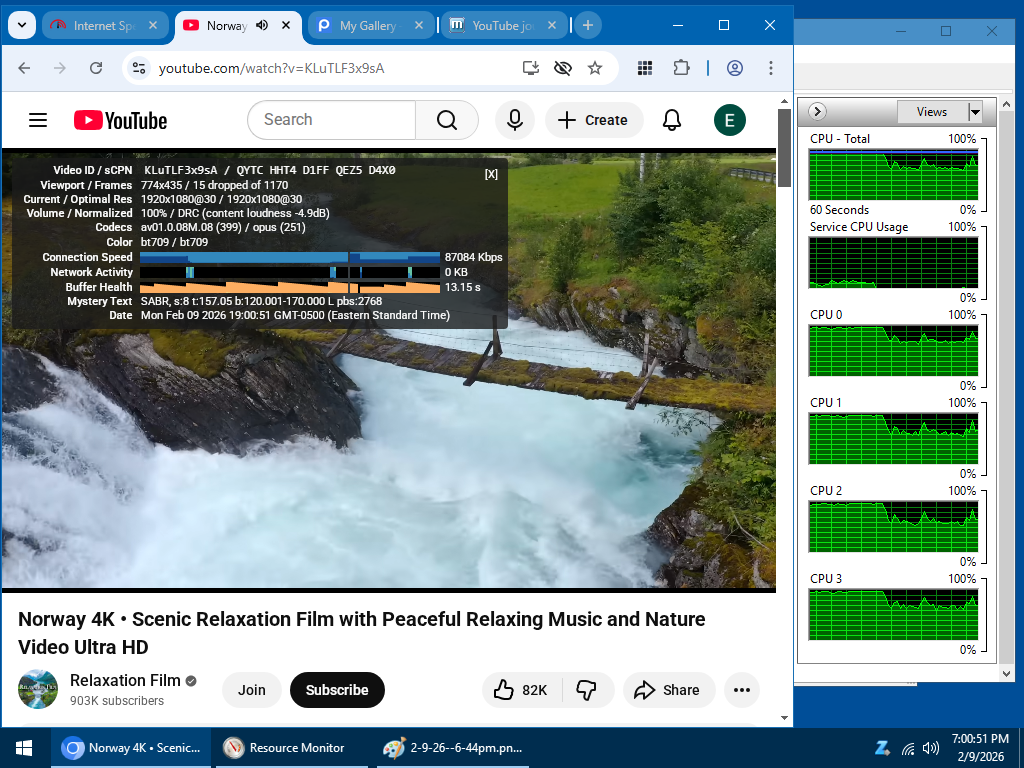Open the YouTube hamburger guide menu
This screenshot has height=768, width=1024.
[38, 120]
